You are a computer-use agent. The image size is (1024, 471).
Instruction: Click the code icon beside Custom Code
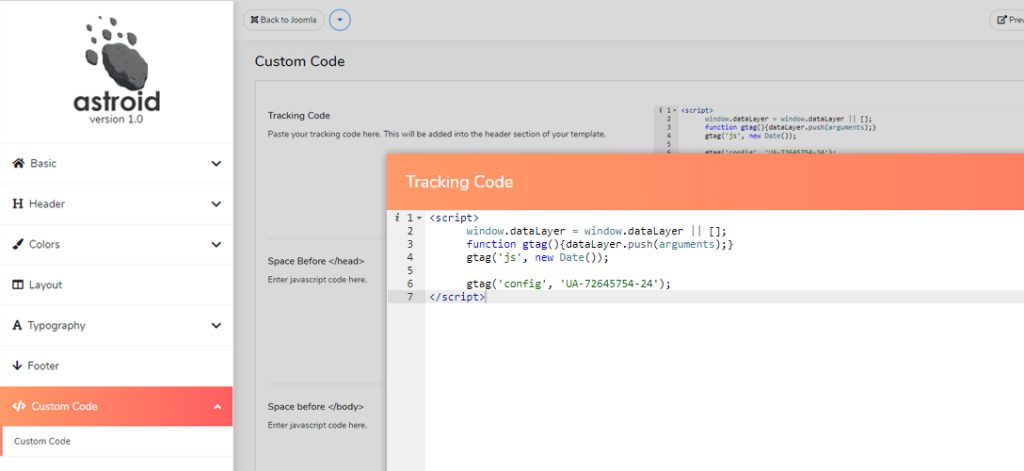tap(19, 406)
